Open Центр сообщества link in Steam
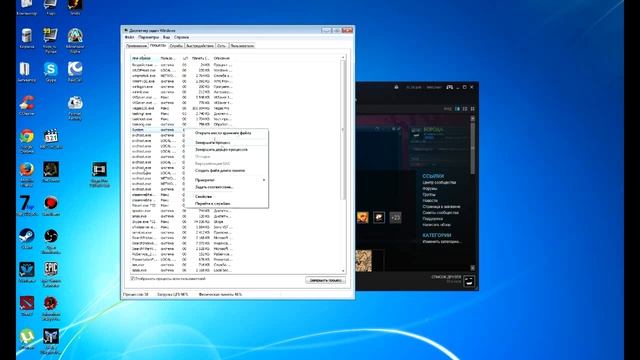The height and width of the screenshot is (360, 640). (x=439, y=182)
